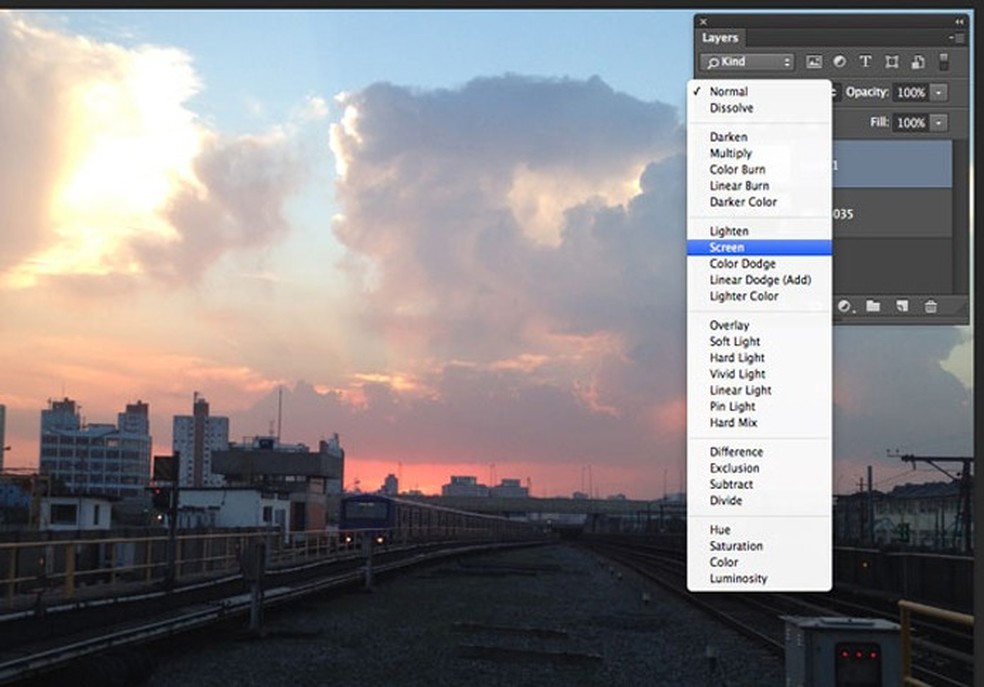This screenshot has height=687, width=984.
Task: Click the shape layer filter icon
Action: click(x=891, y=62)
